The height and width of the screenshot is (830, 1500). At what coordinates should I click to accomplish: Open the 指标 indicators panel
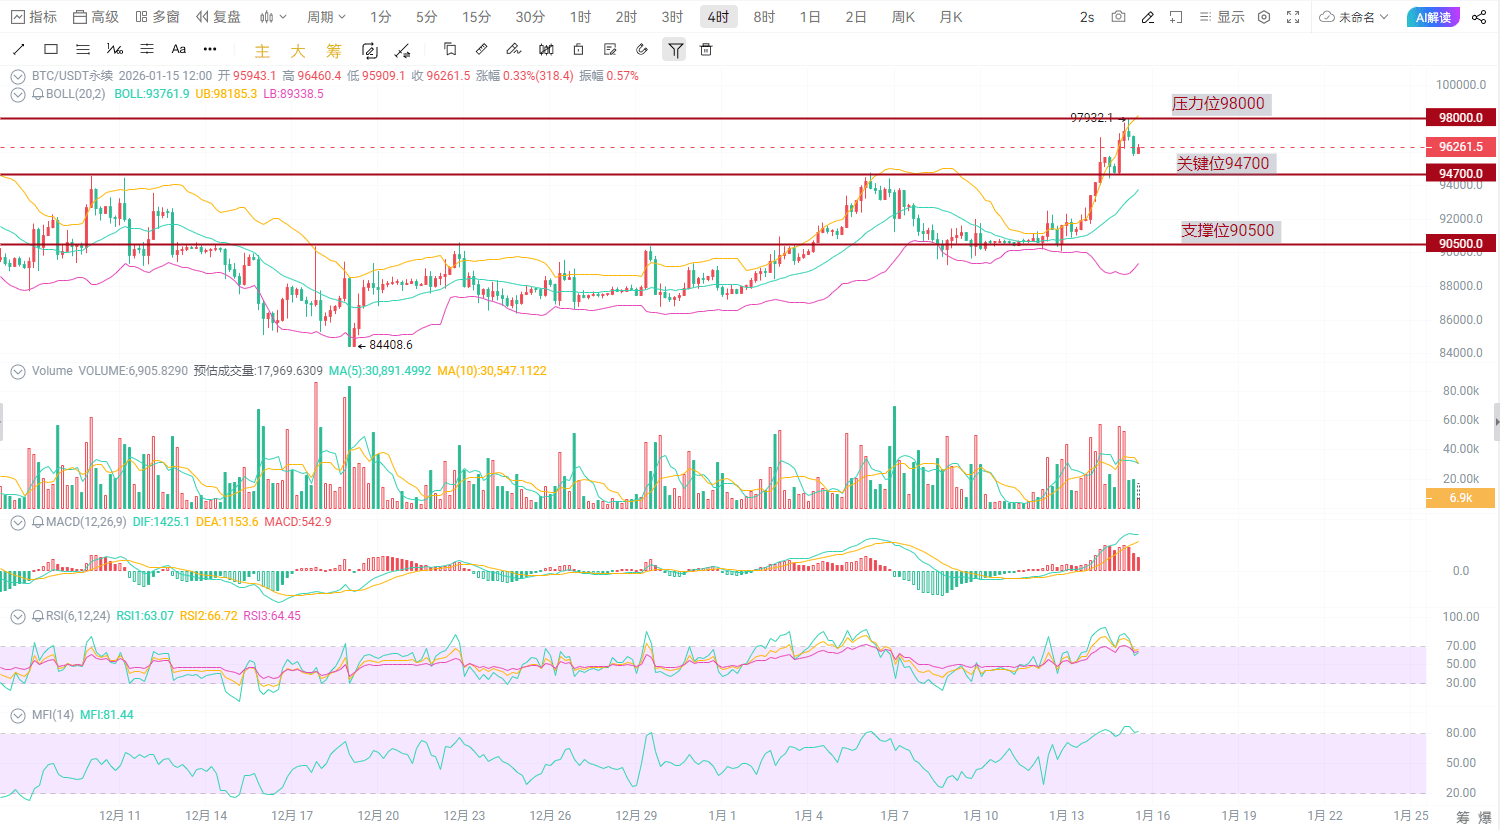[34, 17]
